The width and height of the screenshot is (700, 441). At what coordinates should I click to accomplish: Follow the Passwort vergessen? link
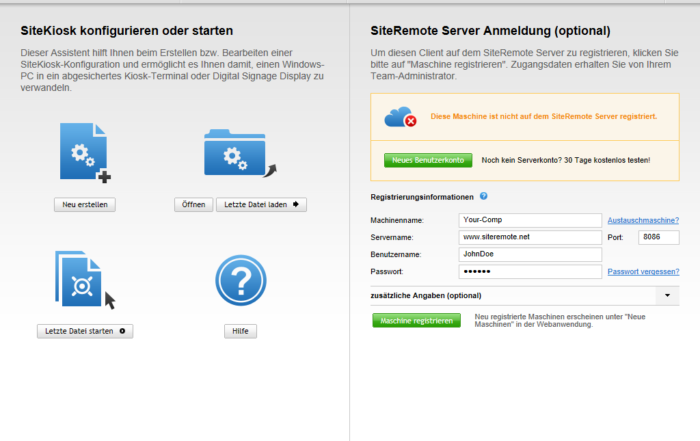(643, 272)
